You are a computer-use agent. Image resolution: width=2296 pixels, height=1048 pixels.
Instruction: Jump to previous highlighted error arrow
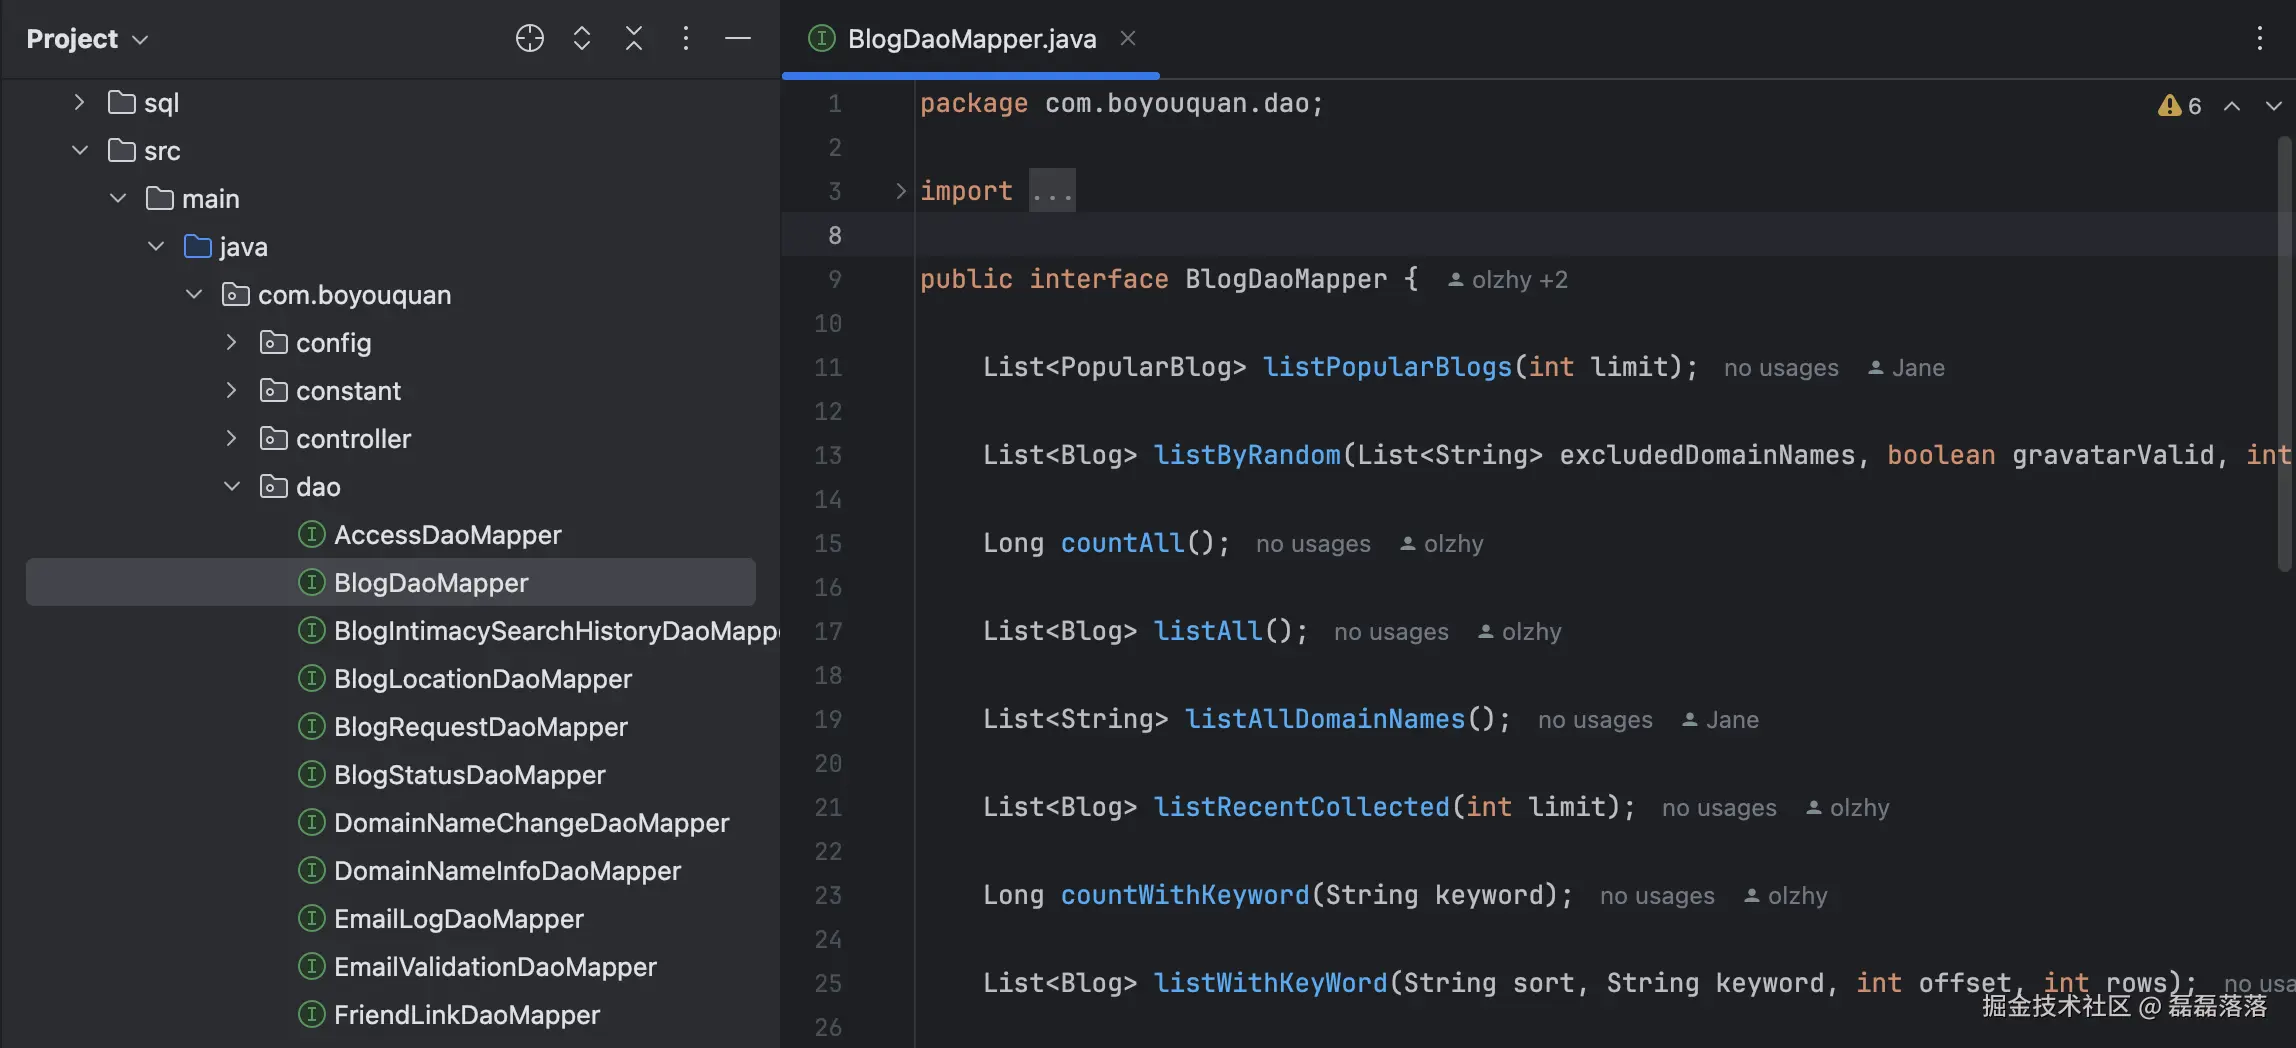tap(2232, 106)
